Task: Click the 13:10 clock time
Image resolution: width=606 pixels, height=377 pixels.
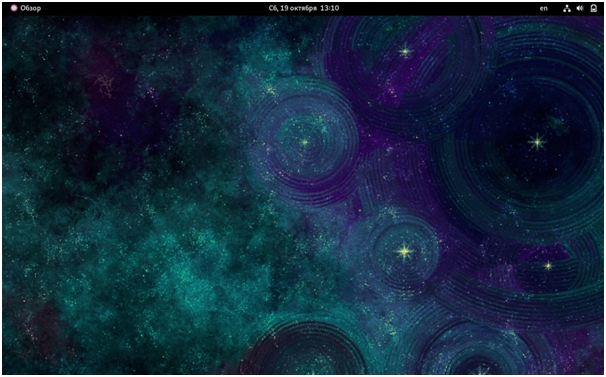Action: pyautogui.click(x=330, y=8)
